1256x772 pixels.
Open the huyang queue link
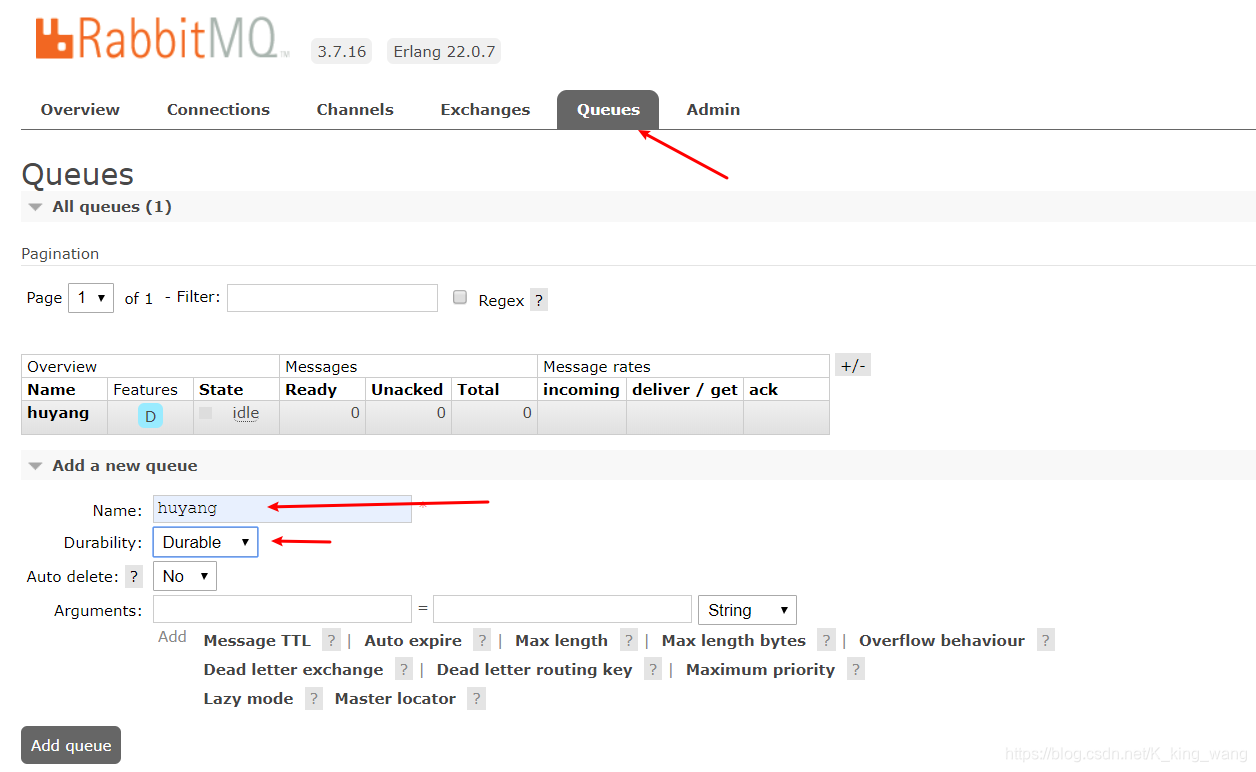tap(58, 413)
